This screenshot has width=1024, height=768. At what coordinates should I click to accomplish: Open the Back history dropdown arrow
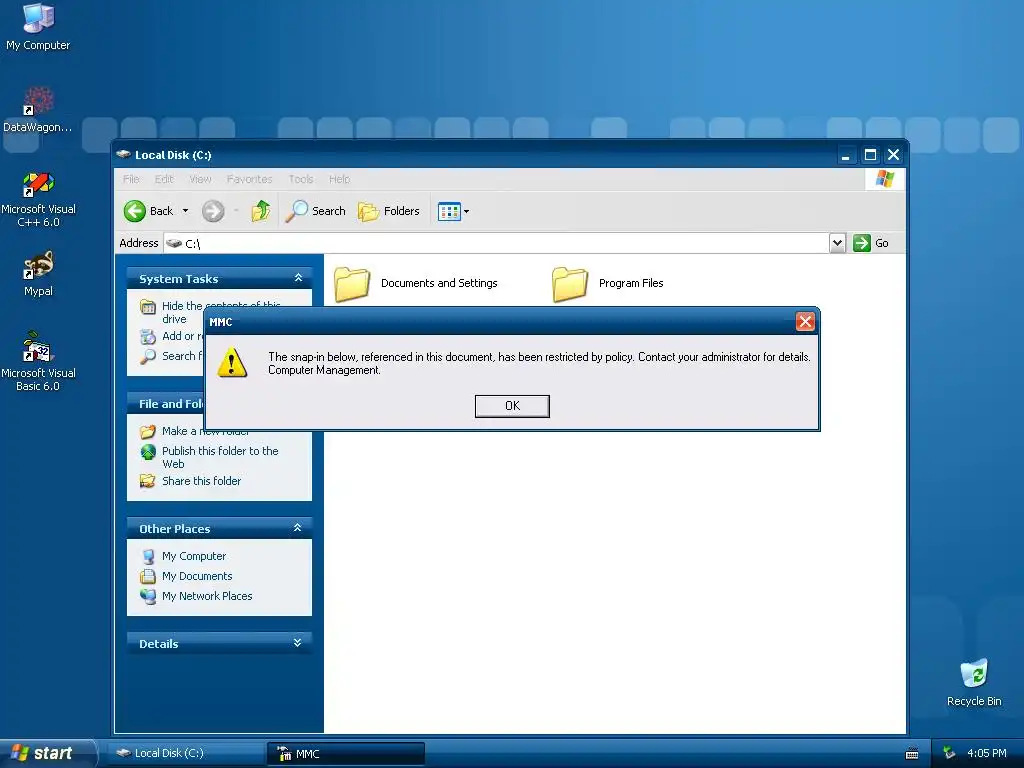point(185,211)
